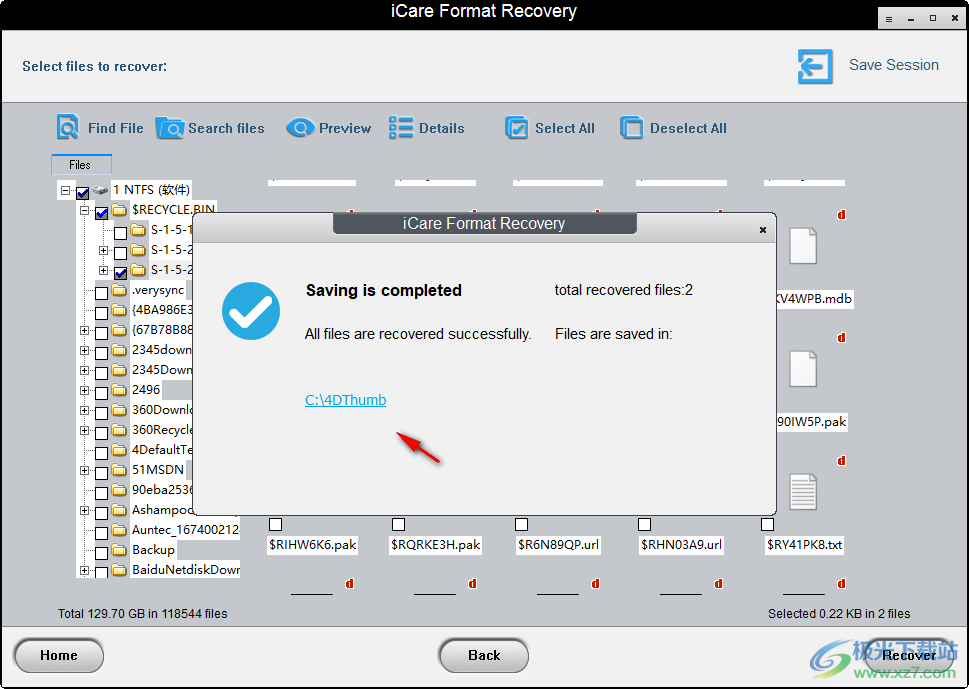The image size is (969, 689).
Task: Click the Auntec_167400212 folder icon
Action: click(x=119, y=530)
